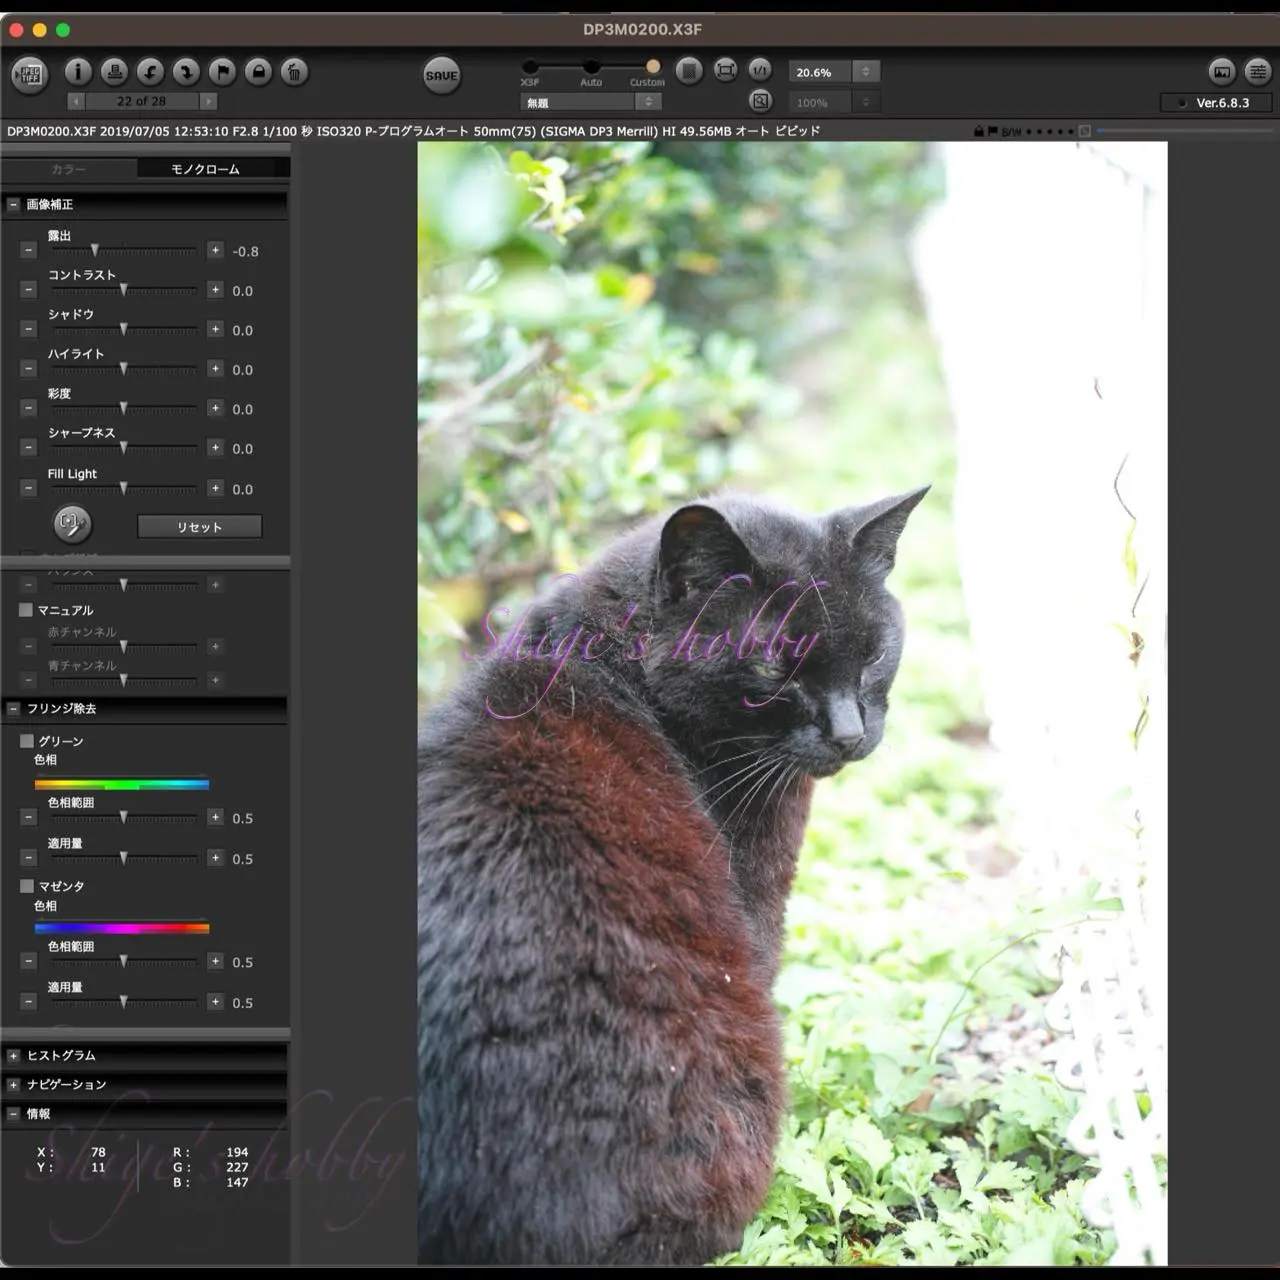Click the round SAVE button

tap(441, 75)
